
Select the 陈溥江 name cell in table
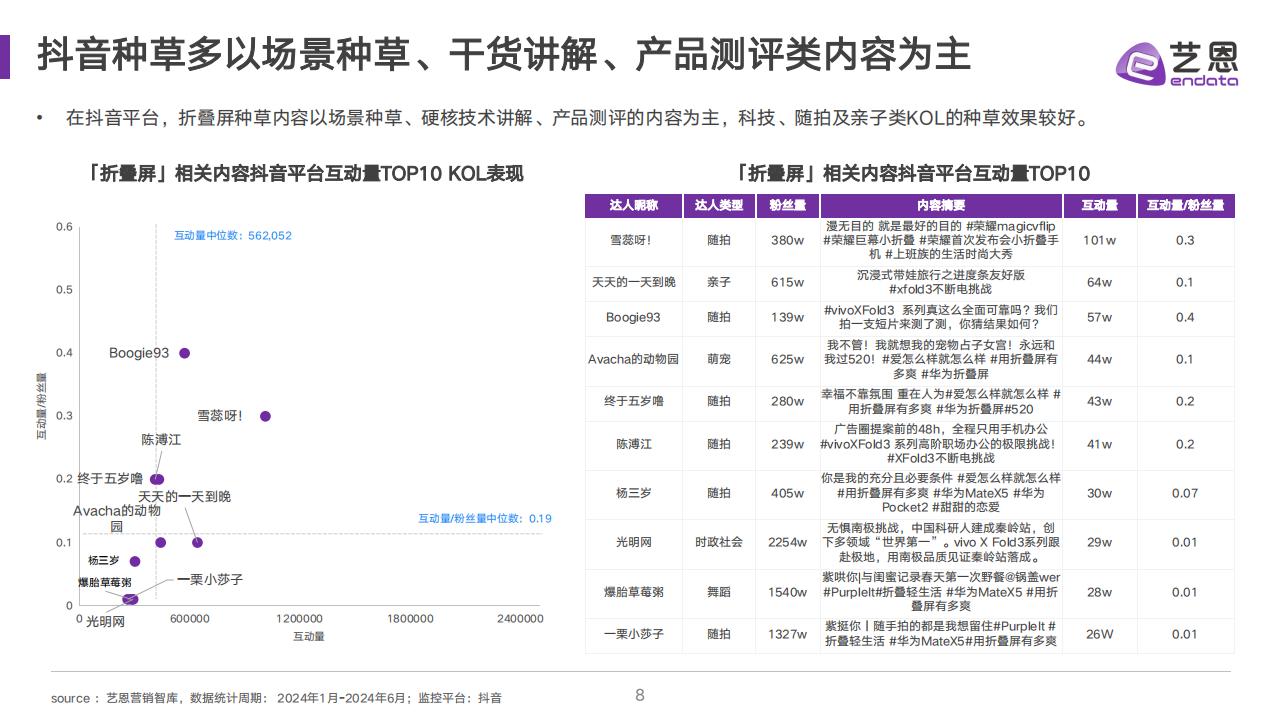coord(633,444)
